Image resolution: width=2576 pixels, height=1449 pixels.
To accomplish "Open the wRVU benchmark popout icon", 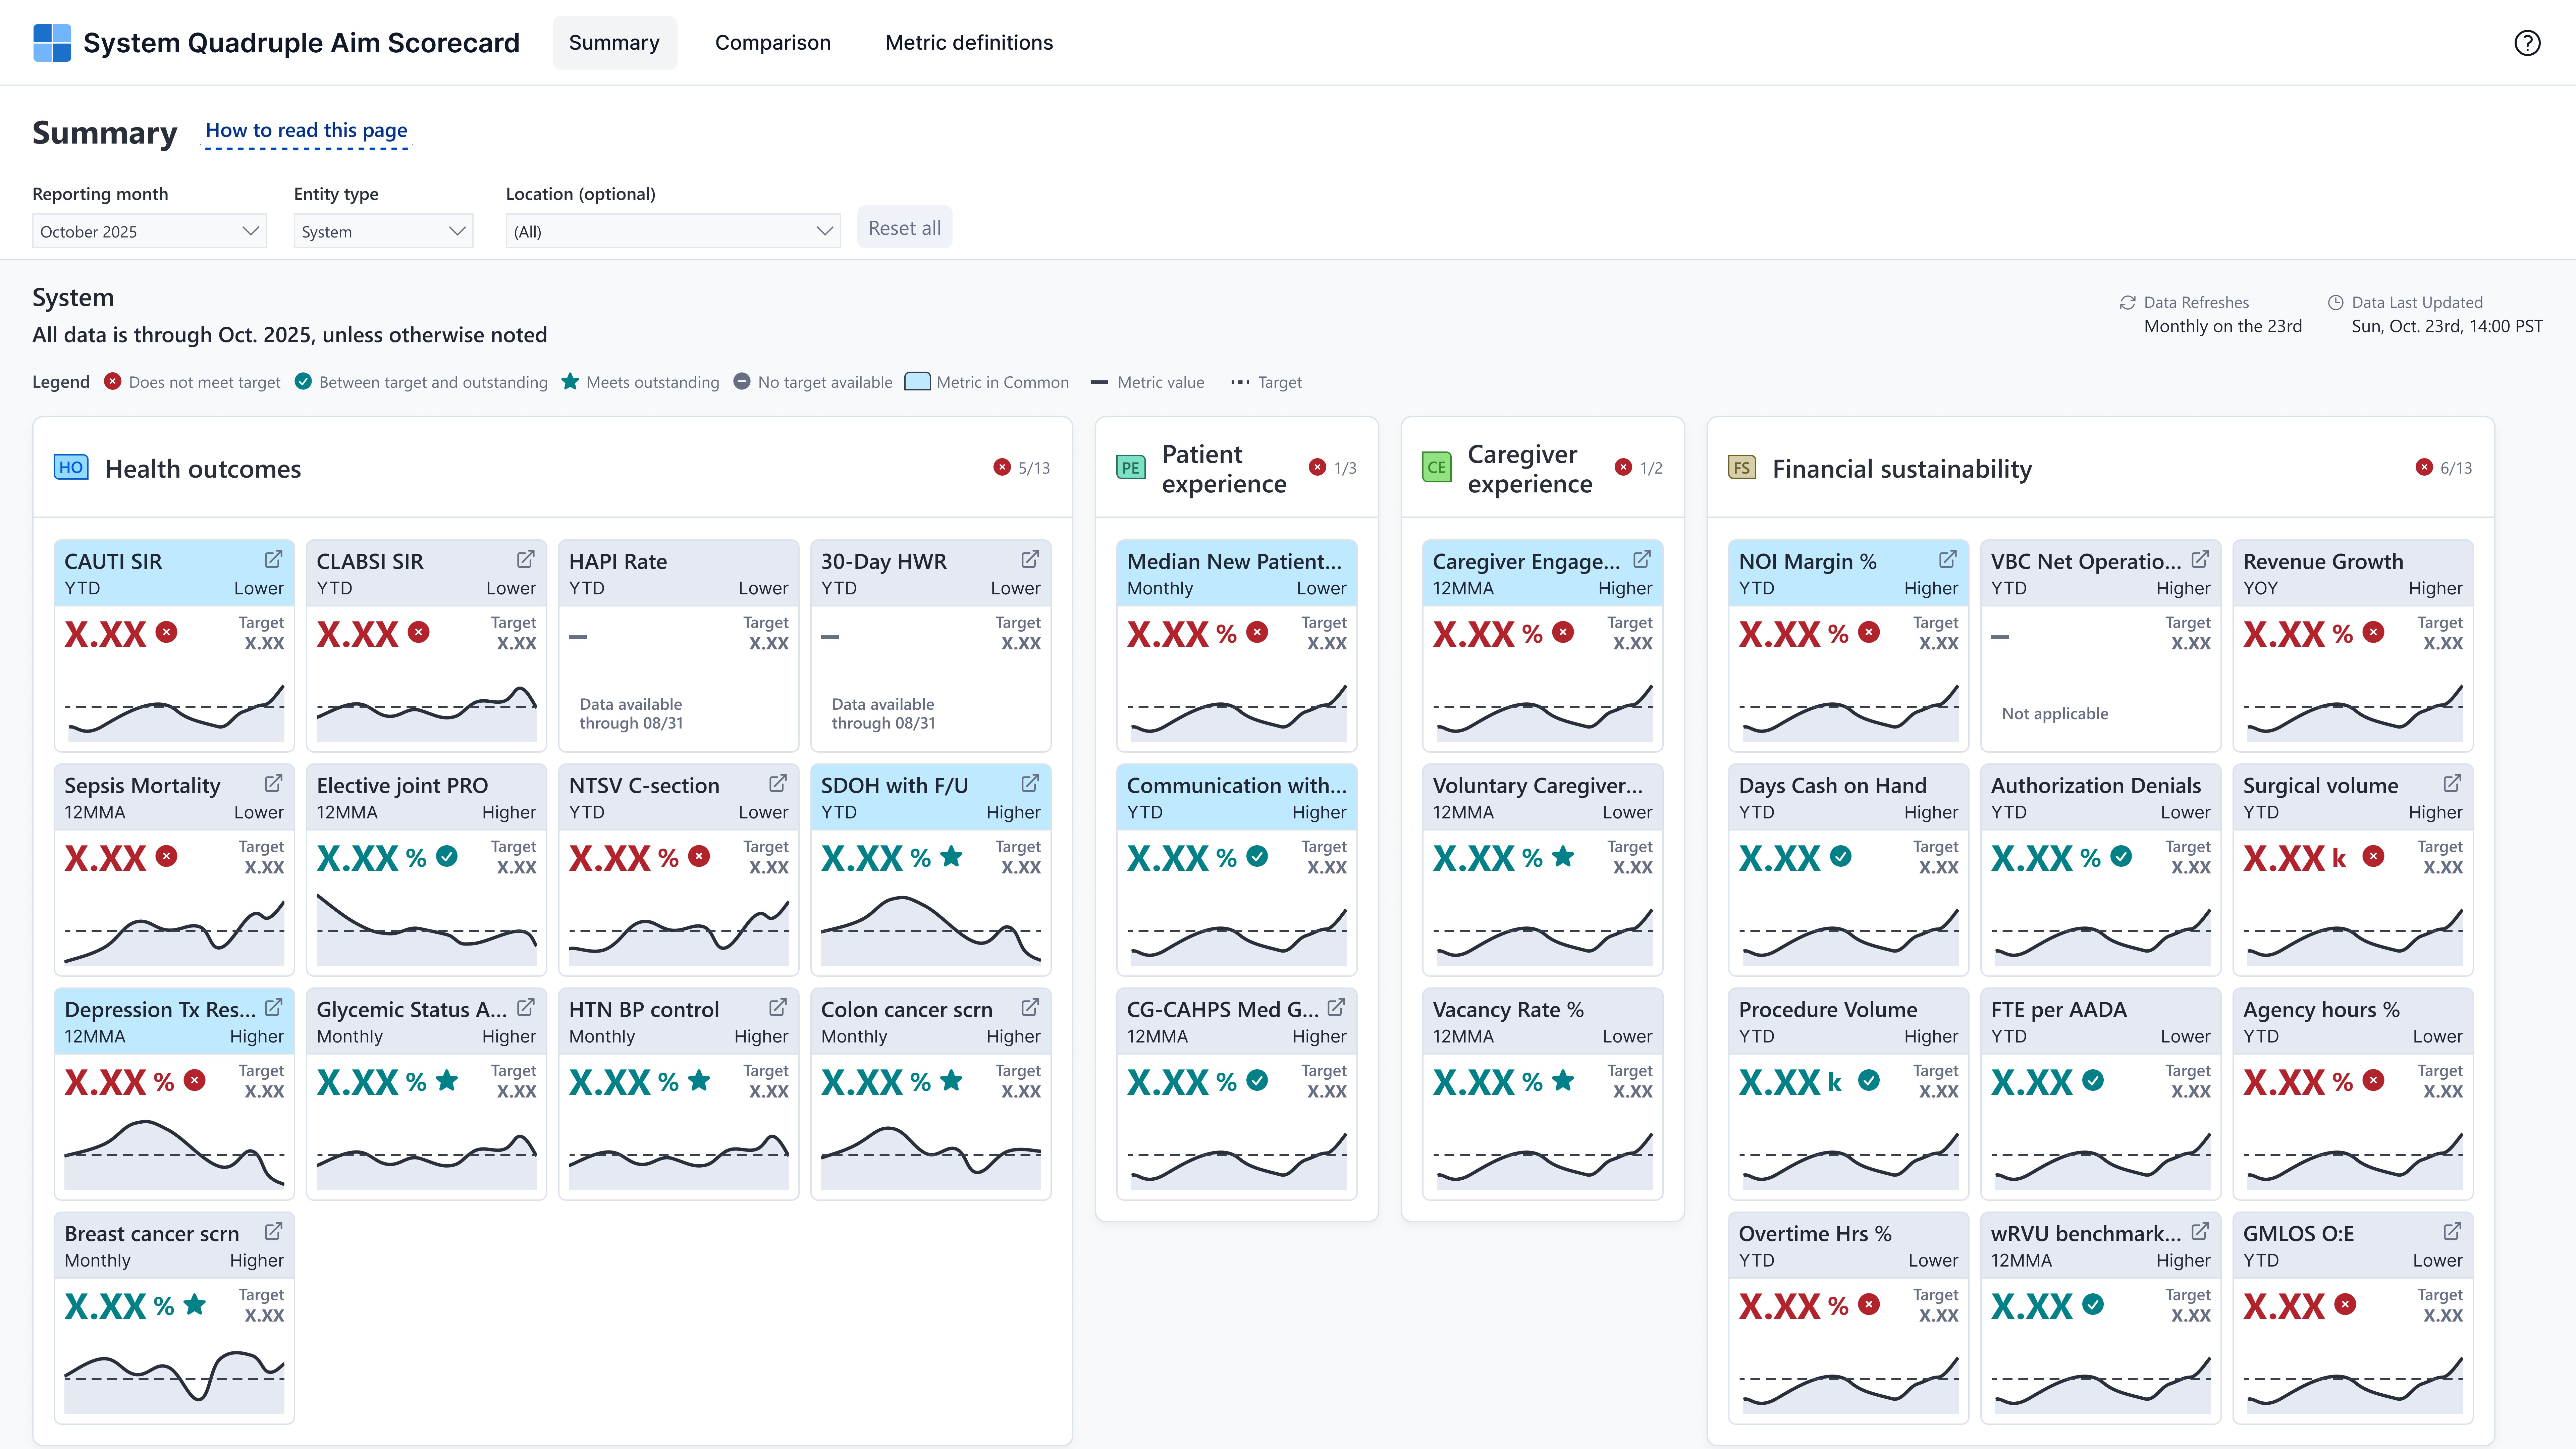I will tap(2200, 1231).
